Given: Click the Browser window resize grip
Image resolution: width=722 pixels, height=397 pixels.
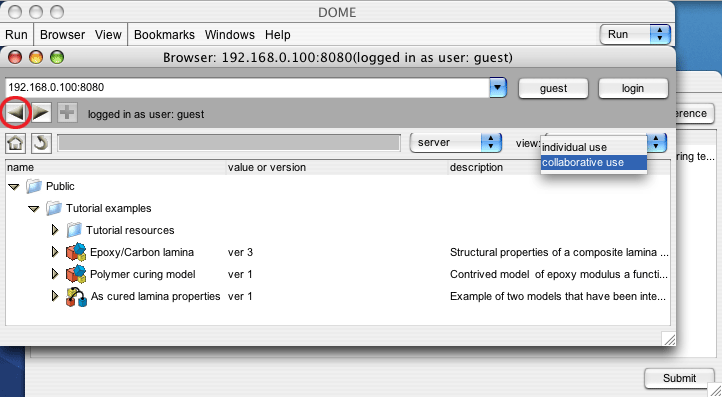Looking at the screenshot, I should (x=669, y=340).
